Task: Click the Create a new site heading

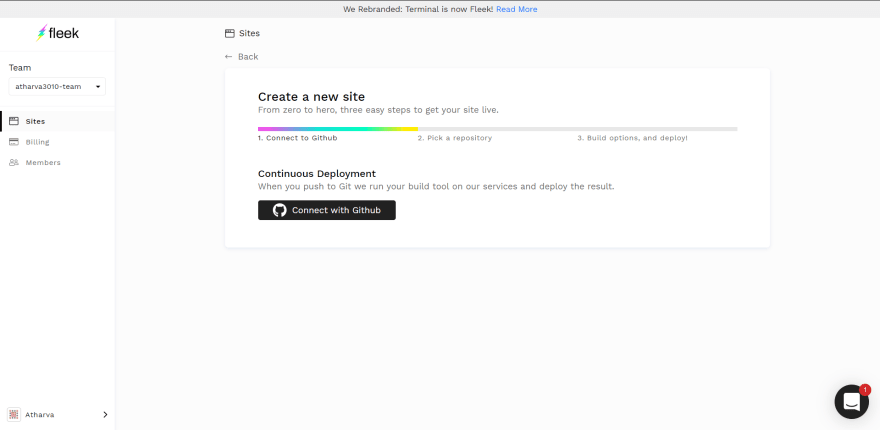Action: pyautogui.click(x=311, y=97)
